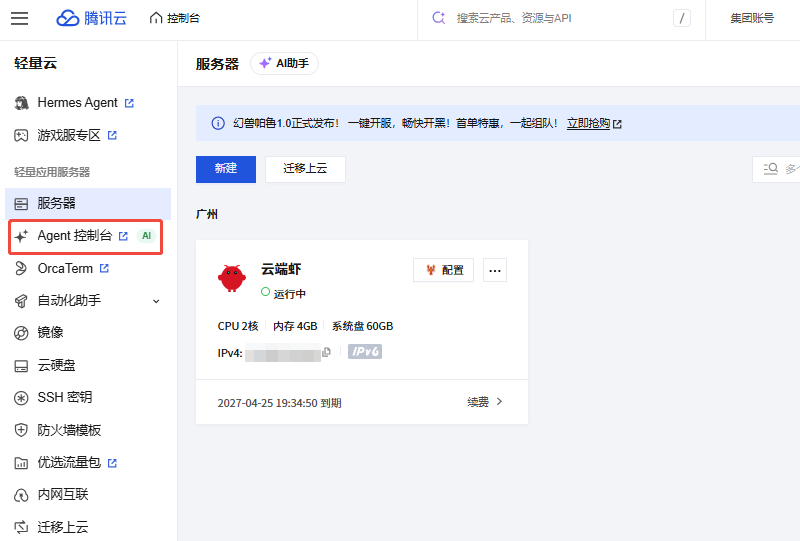Click the 新建 button
Image resolution: width=800 pixels, height=541 pixels.
point(226,169)
